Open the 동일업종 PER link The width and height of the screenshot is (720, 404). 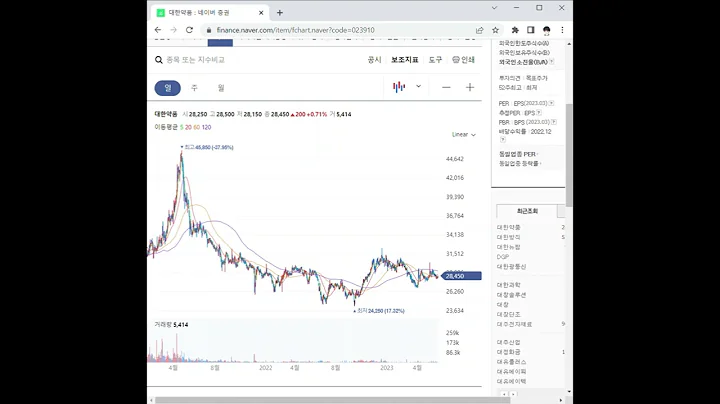pos(518,154)
